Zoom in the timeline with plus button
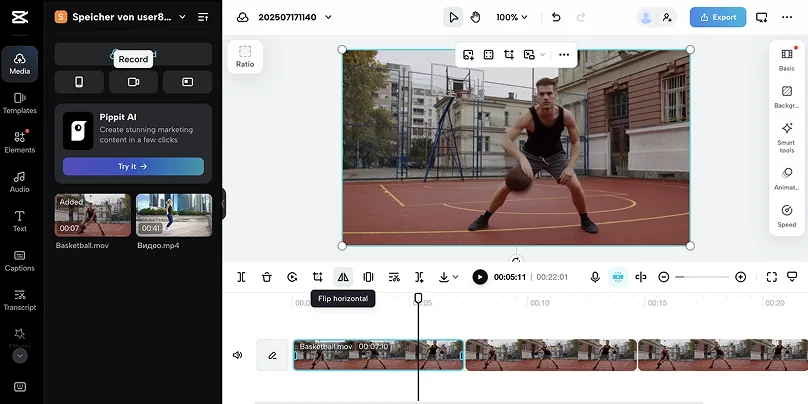The height and width of the screenshot is (404, 808). point(740,277)
